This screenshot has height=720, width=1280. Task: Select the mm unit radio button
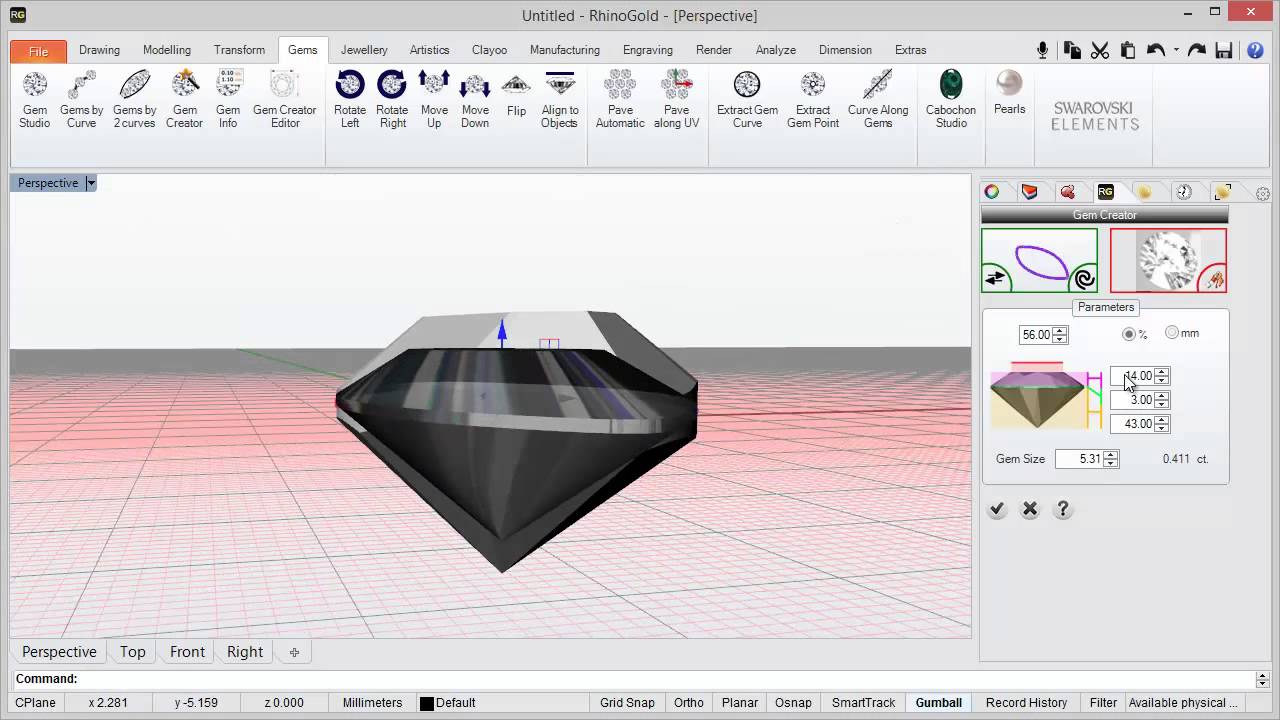[1172, 333]
